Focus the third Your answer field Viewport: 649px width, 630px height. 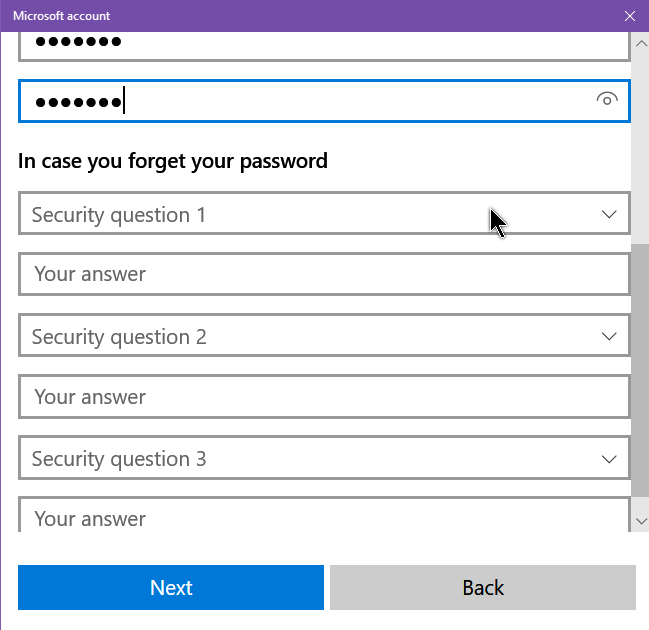[324, 515]
